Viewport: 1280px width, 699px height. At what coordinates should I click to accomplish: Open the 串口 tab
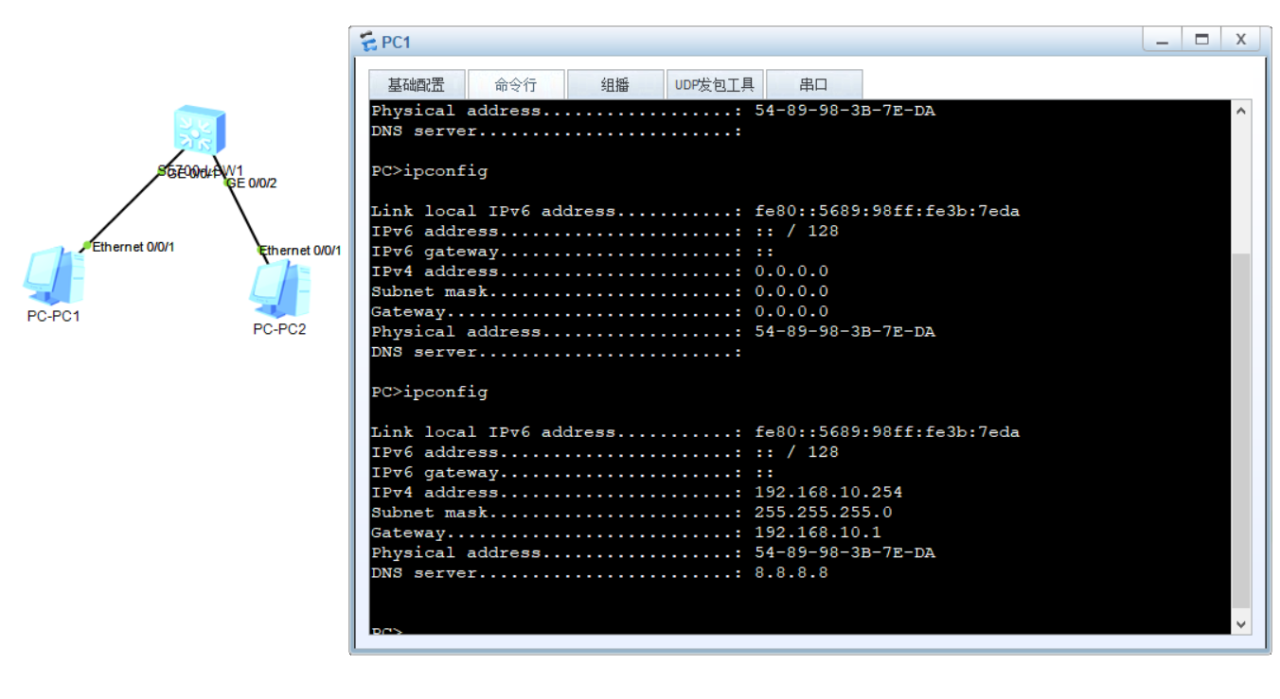[813, 85]
